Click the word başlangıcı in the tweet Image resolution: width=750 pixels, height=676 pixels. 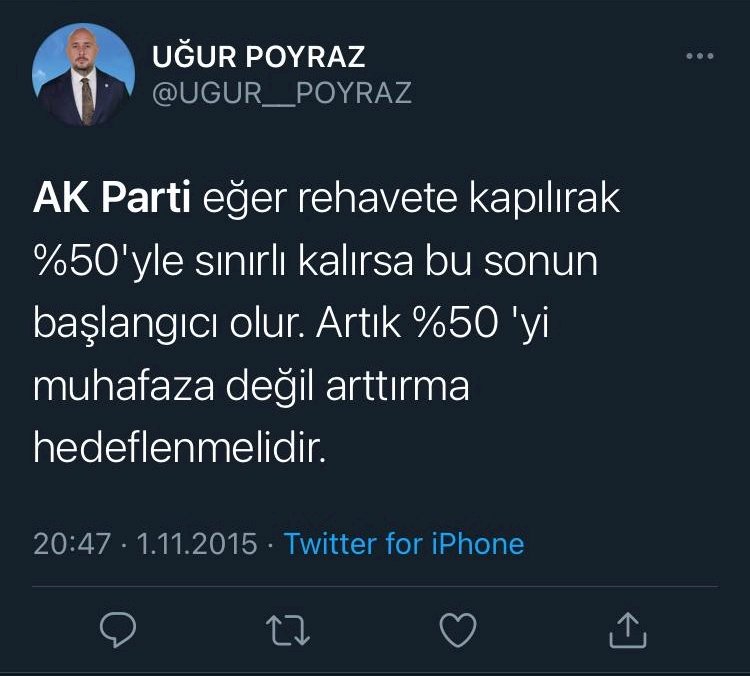click(126, 325)
